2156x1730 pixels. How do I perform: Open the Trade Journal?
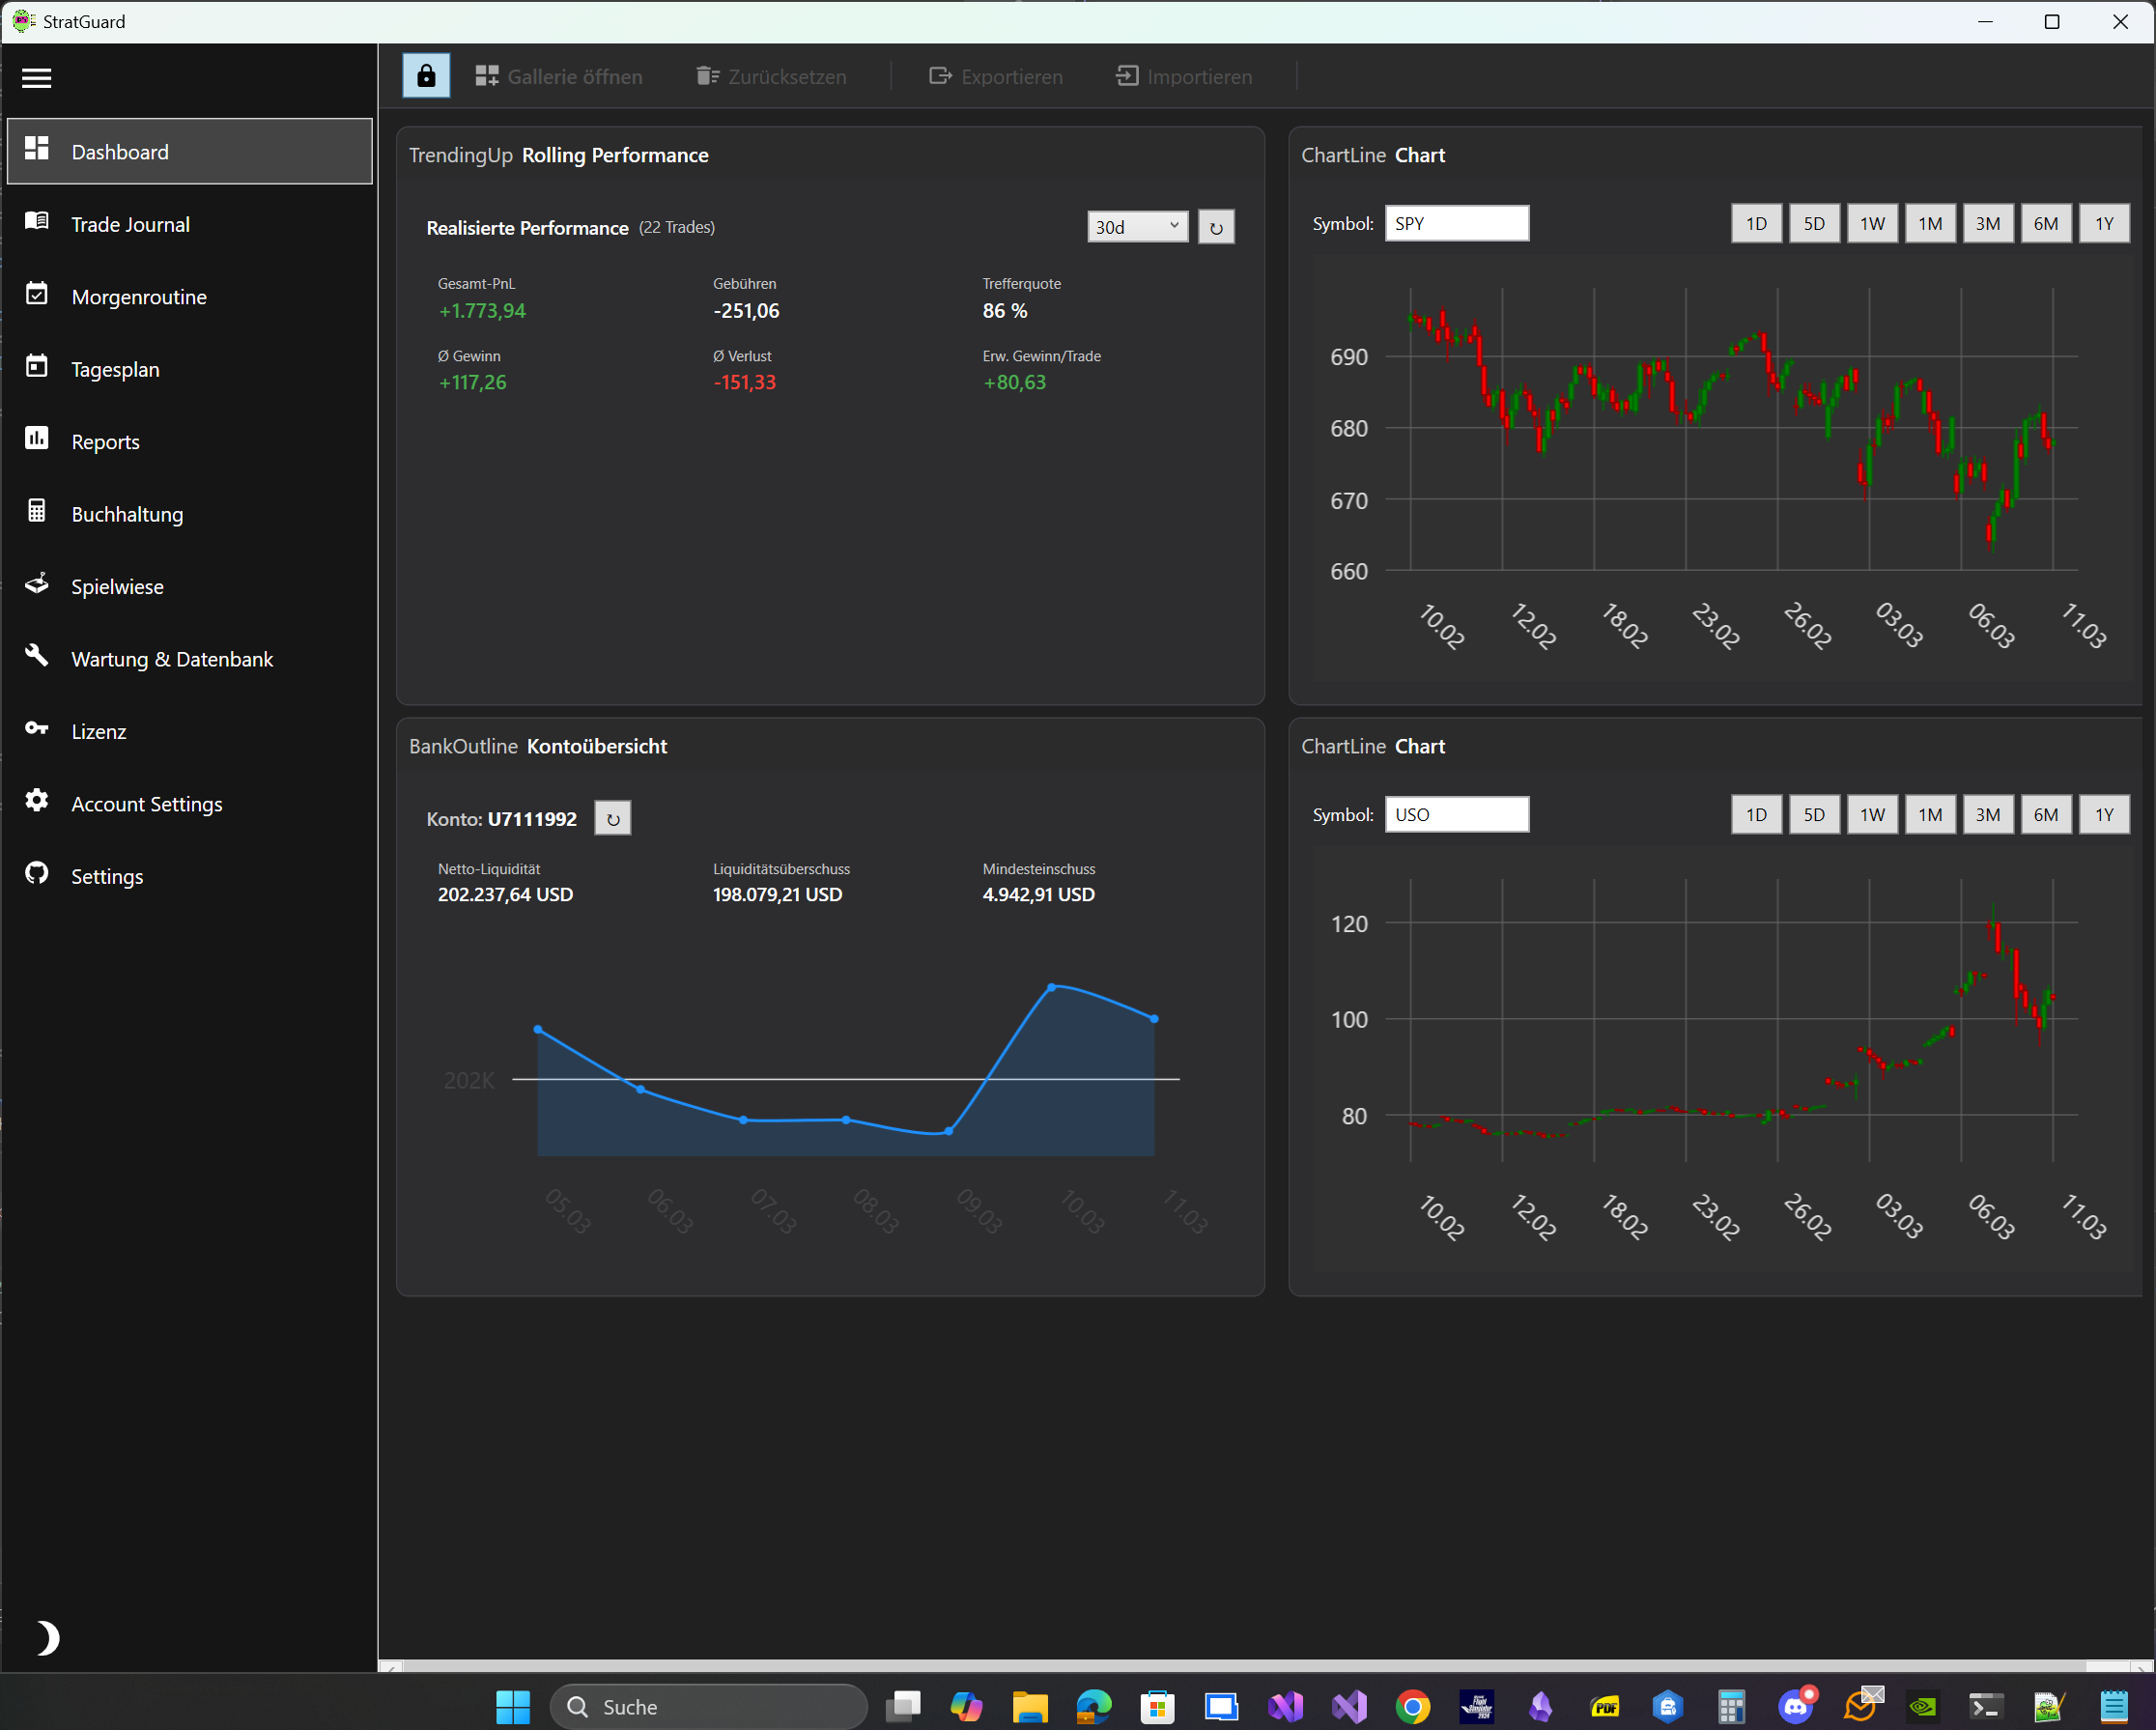(130, 224)
